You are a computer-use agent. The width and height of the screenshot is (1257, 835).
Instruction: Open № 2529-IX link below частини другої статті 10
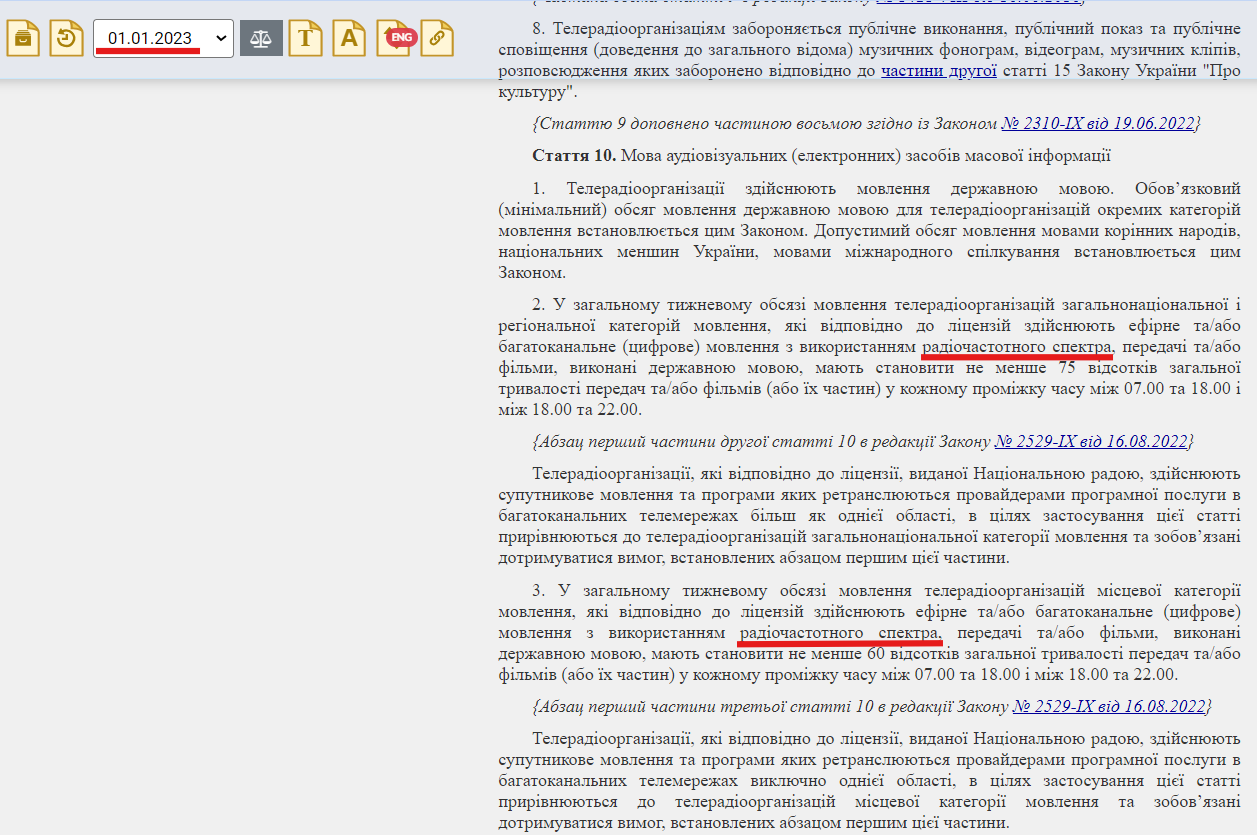click(x=1089, y=438)
